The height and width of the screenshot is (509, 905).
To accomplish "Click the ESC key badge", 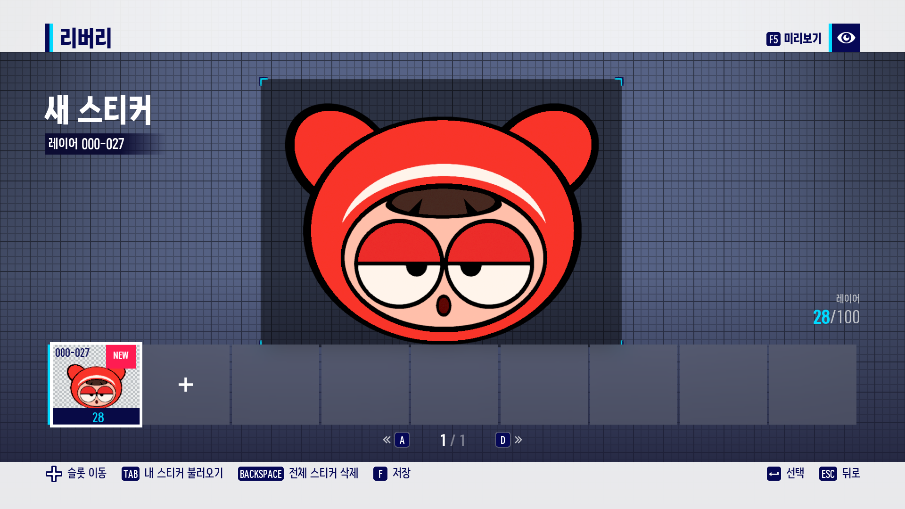I will 828,474.
